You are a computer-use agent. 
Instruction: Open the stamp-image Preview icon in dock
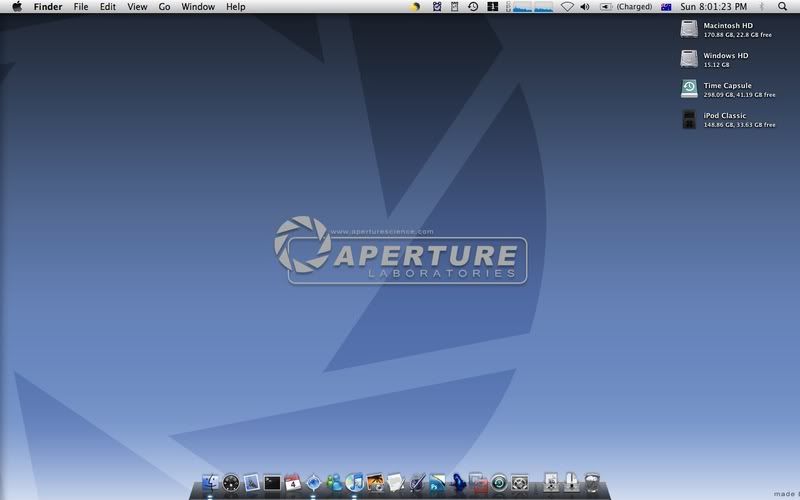point(252,482)
